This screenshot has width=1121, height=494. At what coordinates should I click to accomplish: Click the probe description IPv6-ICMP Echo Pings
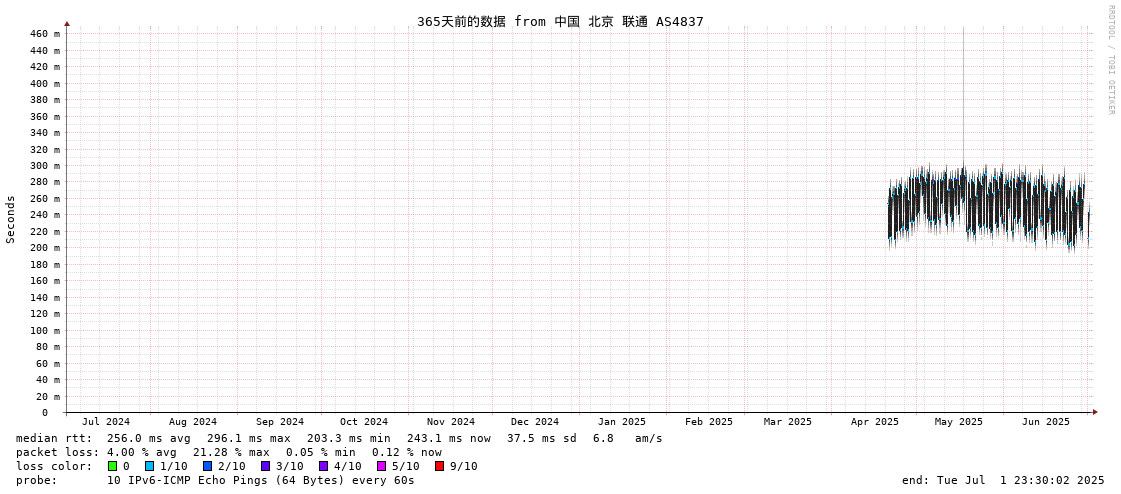click(260, 480)
